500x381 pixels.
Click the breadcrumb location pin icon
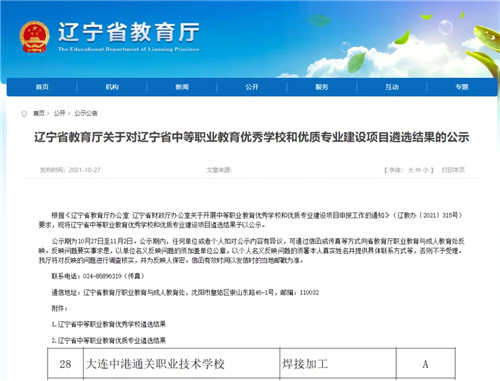click(24, 114)
